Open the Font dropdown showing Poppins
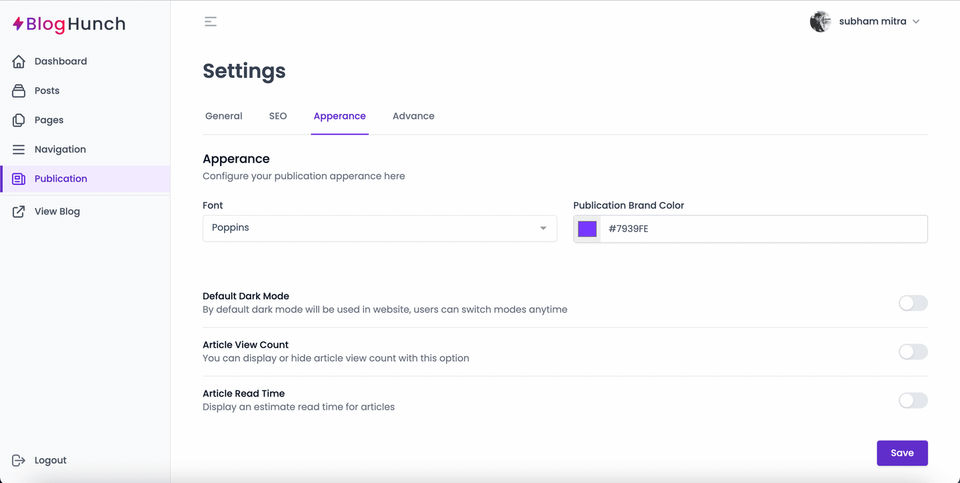Viewport: 960px width, 483px height. point(380,228)
